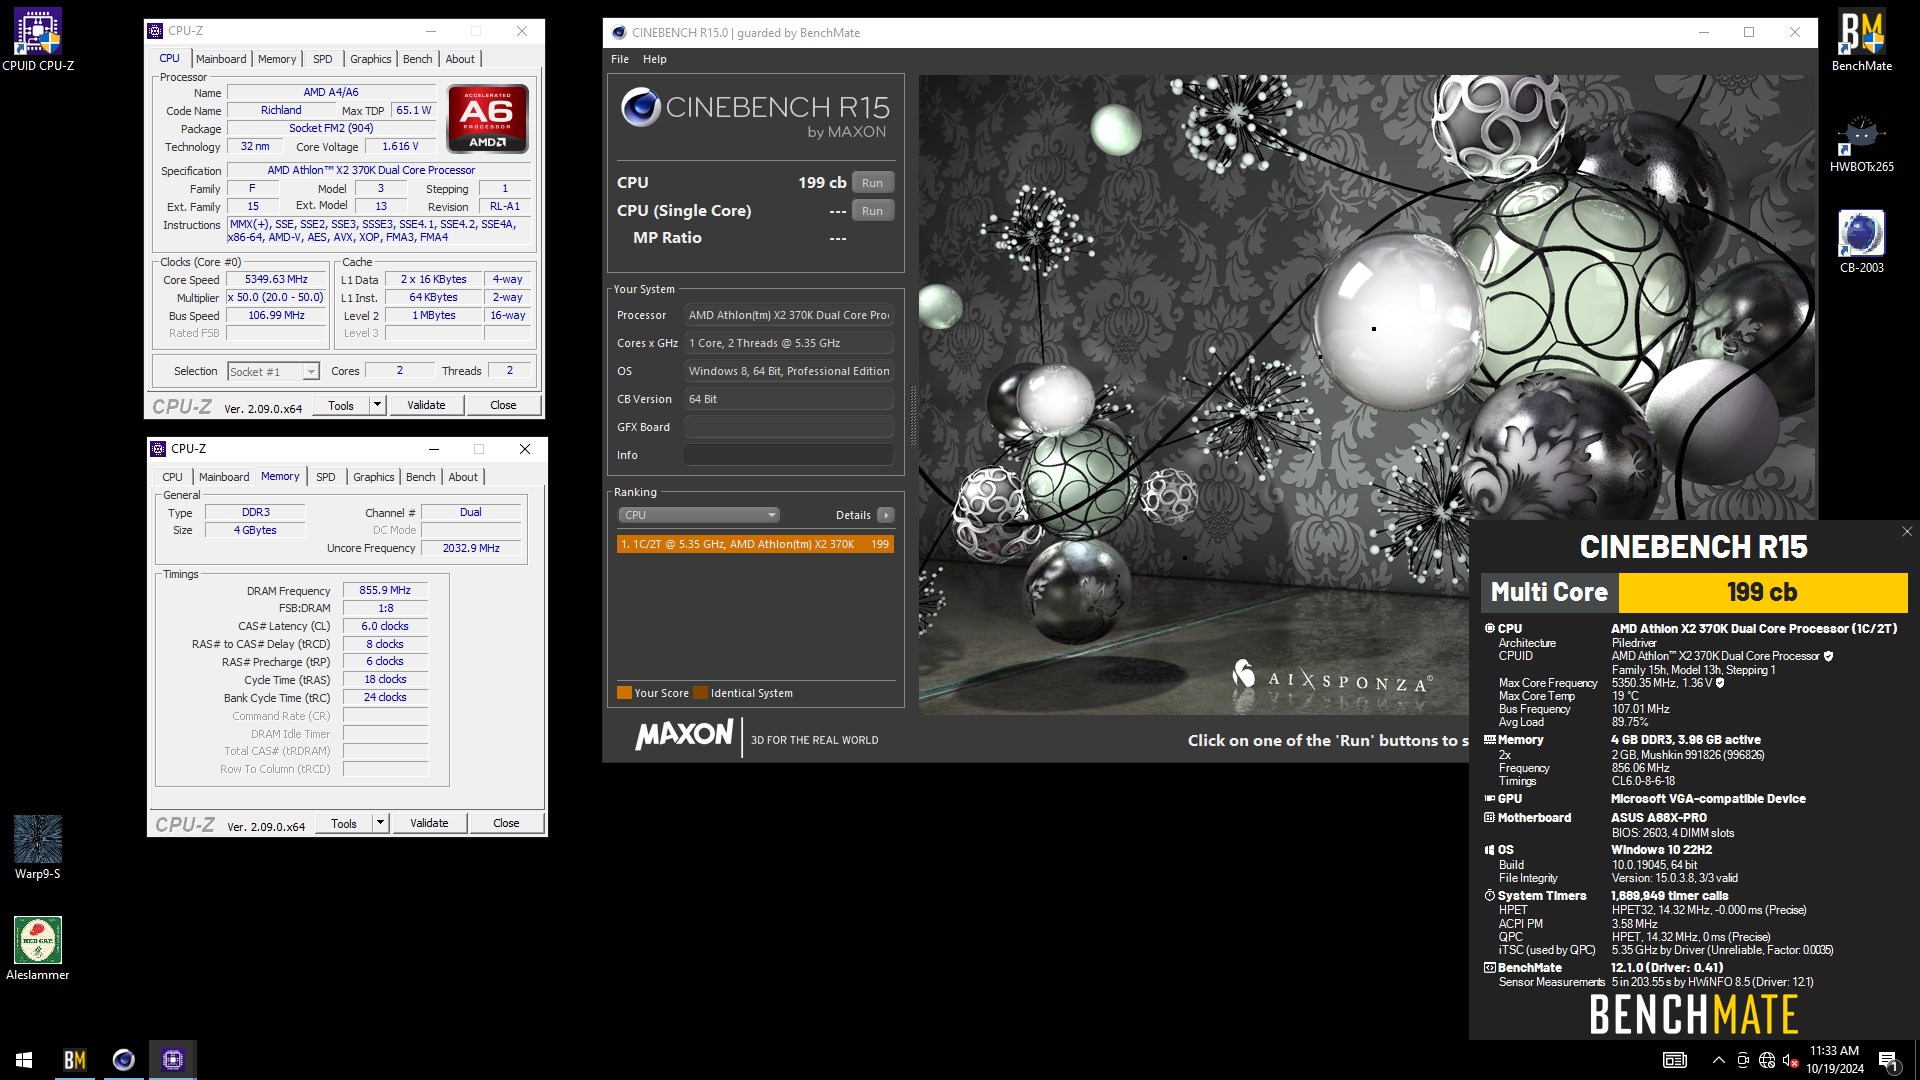1920x1080 pixels.
Task: Close the BenchMate result overlay
Action: pyautogui.click(x=1906, y=532)
